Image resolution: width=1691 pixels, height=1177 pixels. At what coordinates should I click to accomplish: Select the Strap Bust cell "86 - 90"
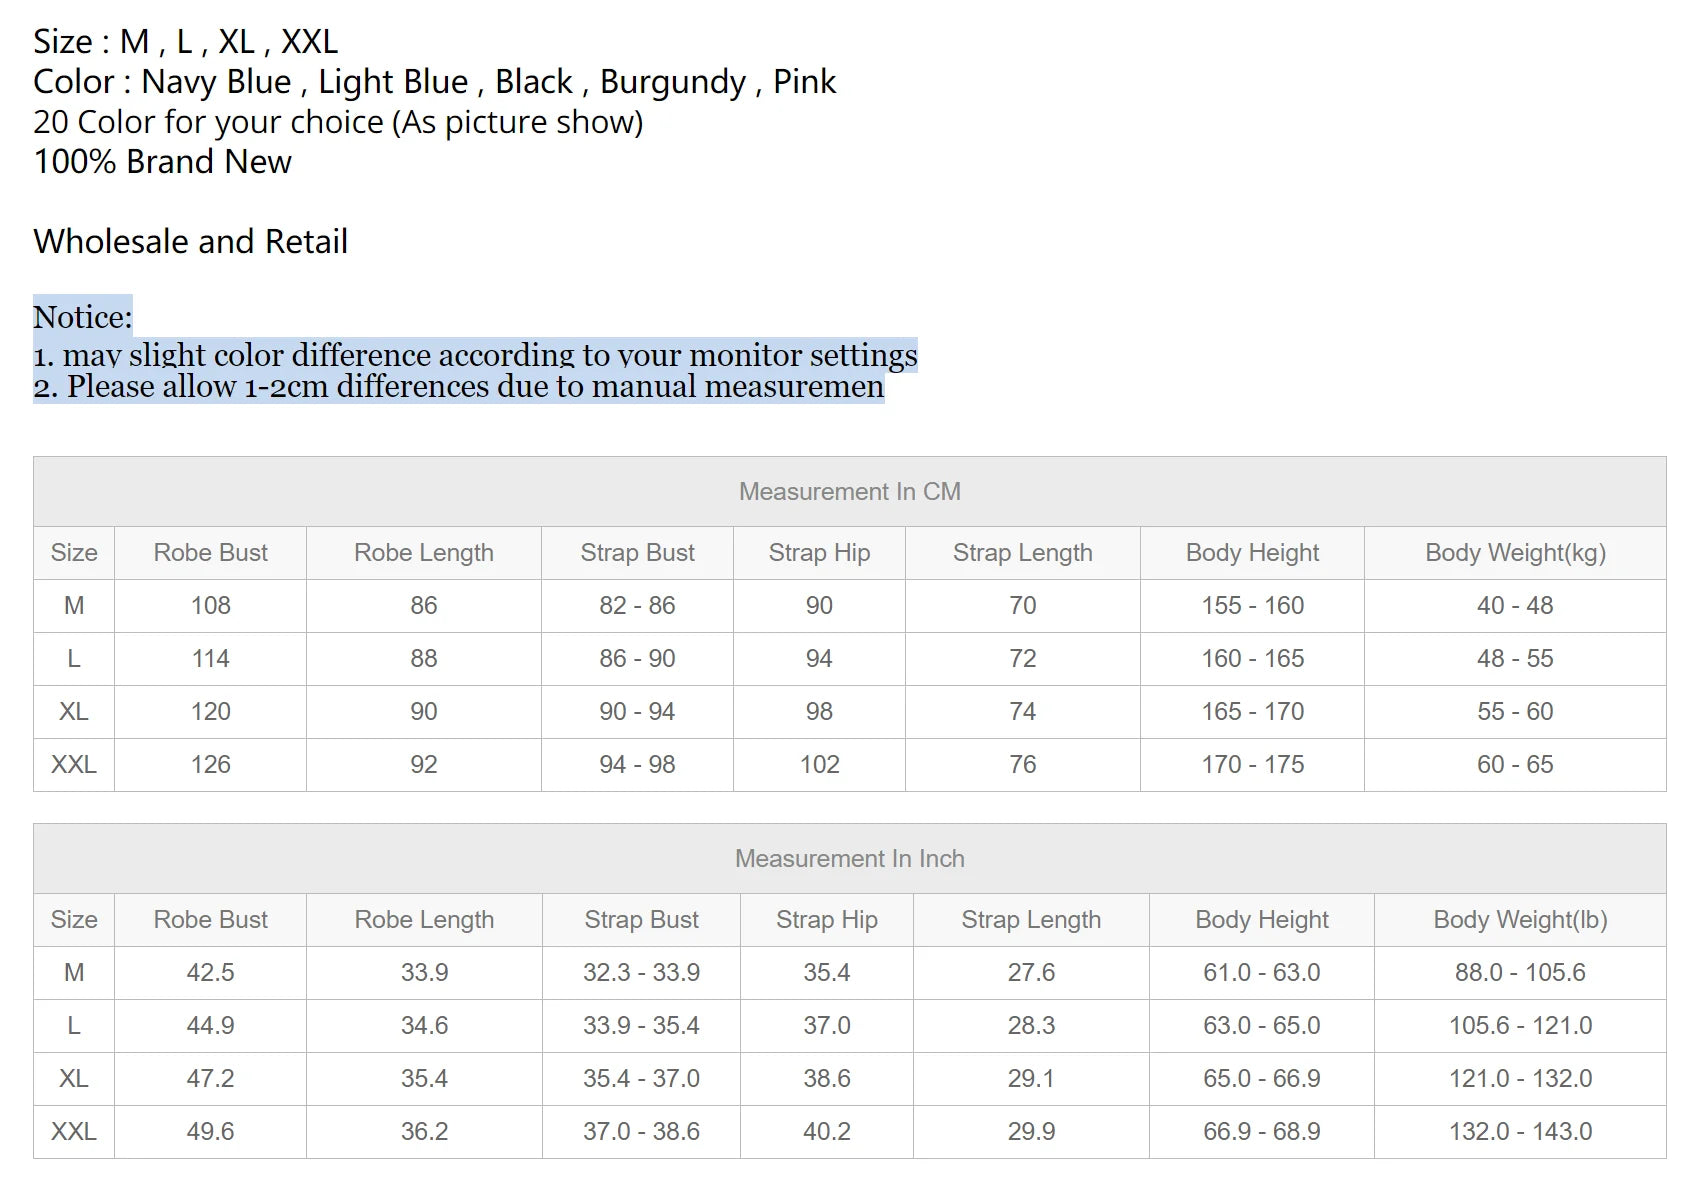pyautogui.click(x=637, y=659)
